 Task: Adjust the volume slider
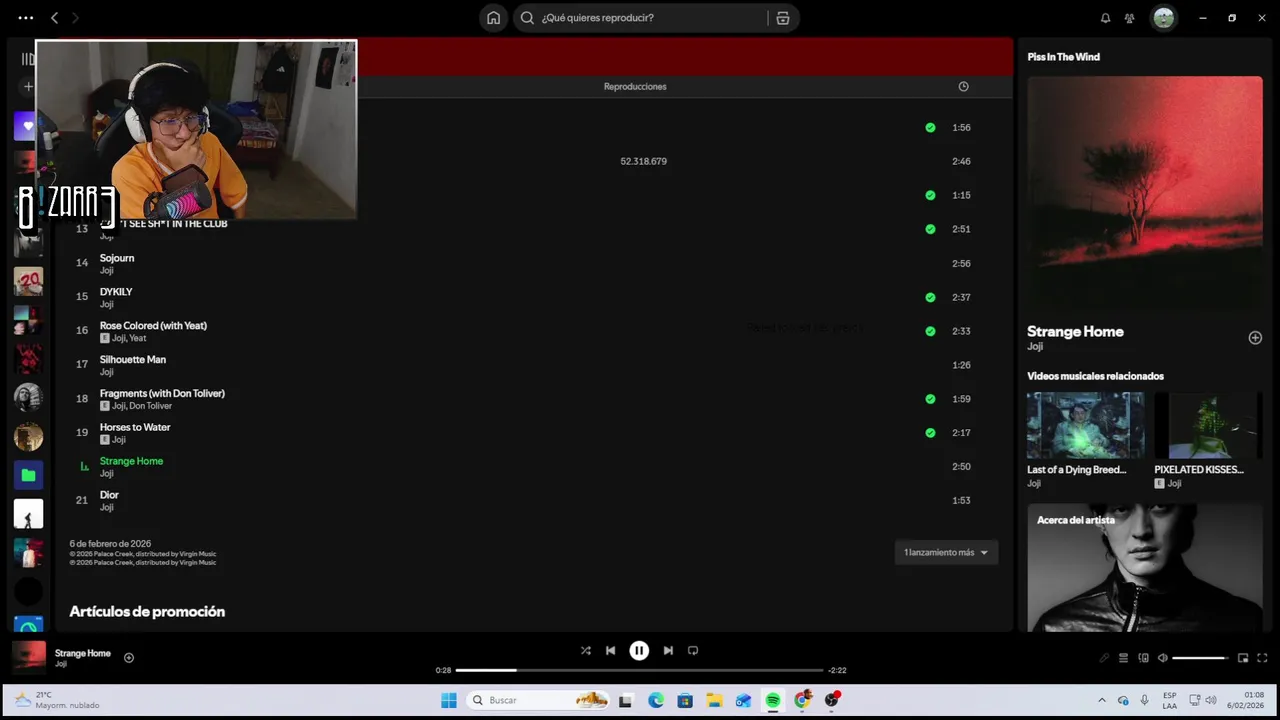(1200, 658)
